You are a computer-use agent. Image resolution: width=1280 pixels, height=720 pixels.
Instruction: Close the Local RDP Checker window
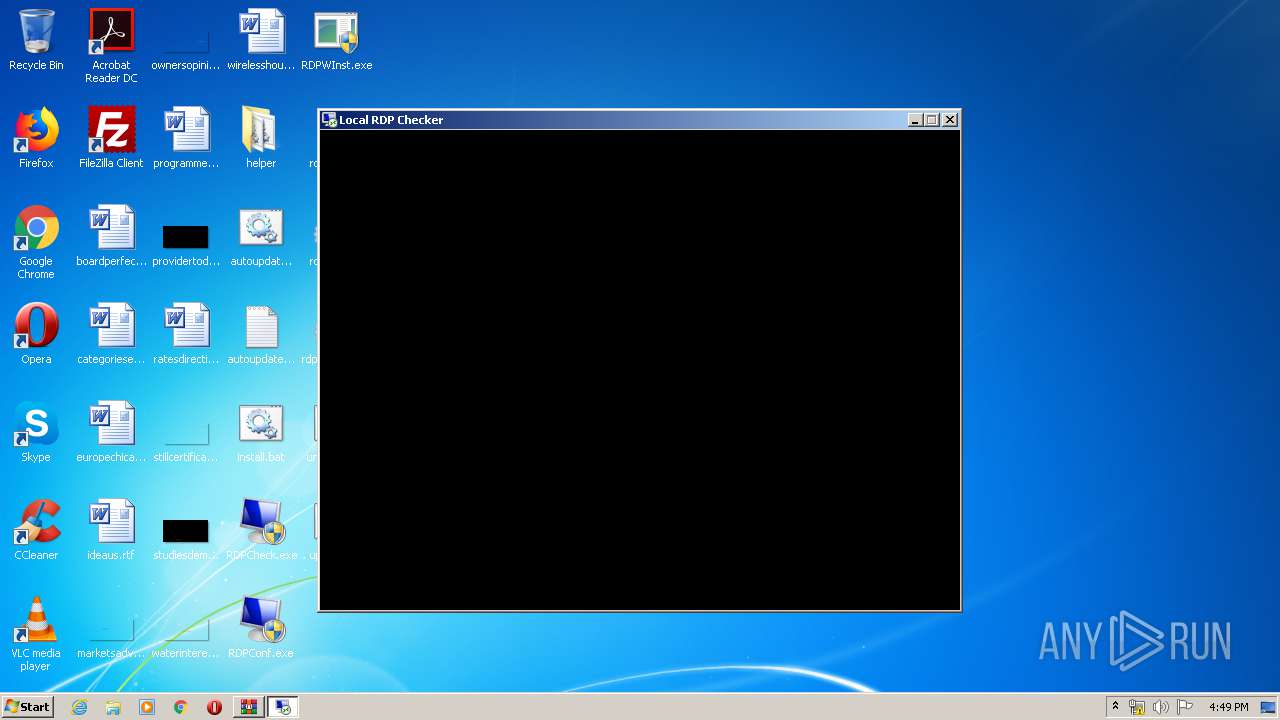950,120
